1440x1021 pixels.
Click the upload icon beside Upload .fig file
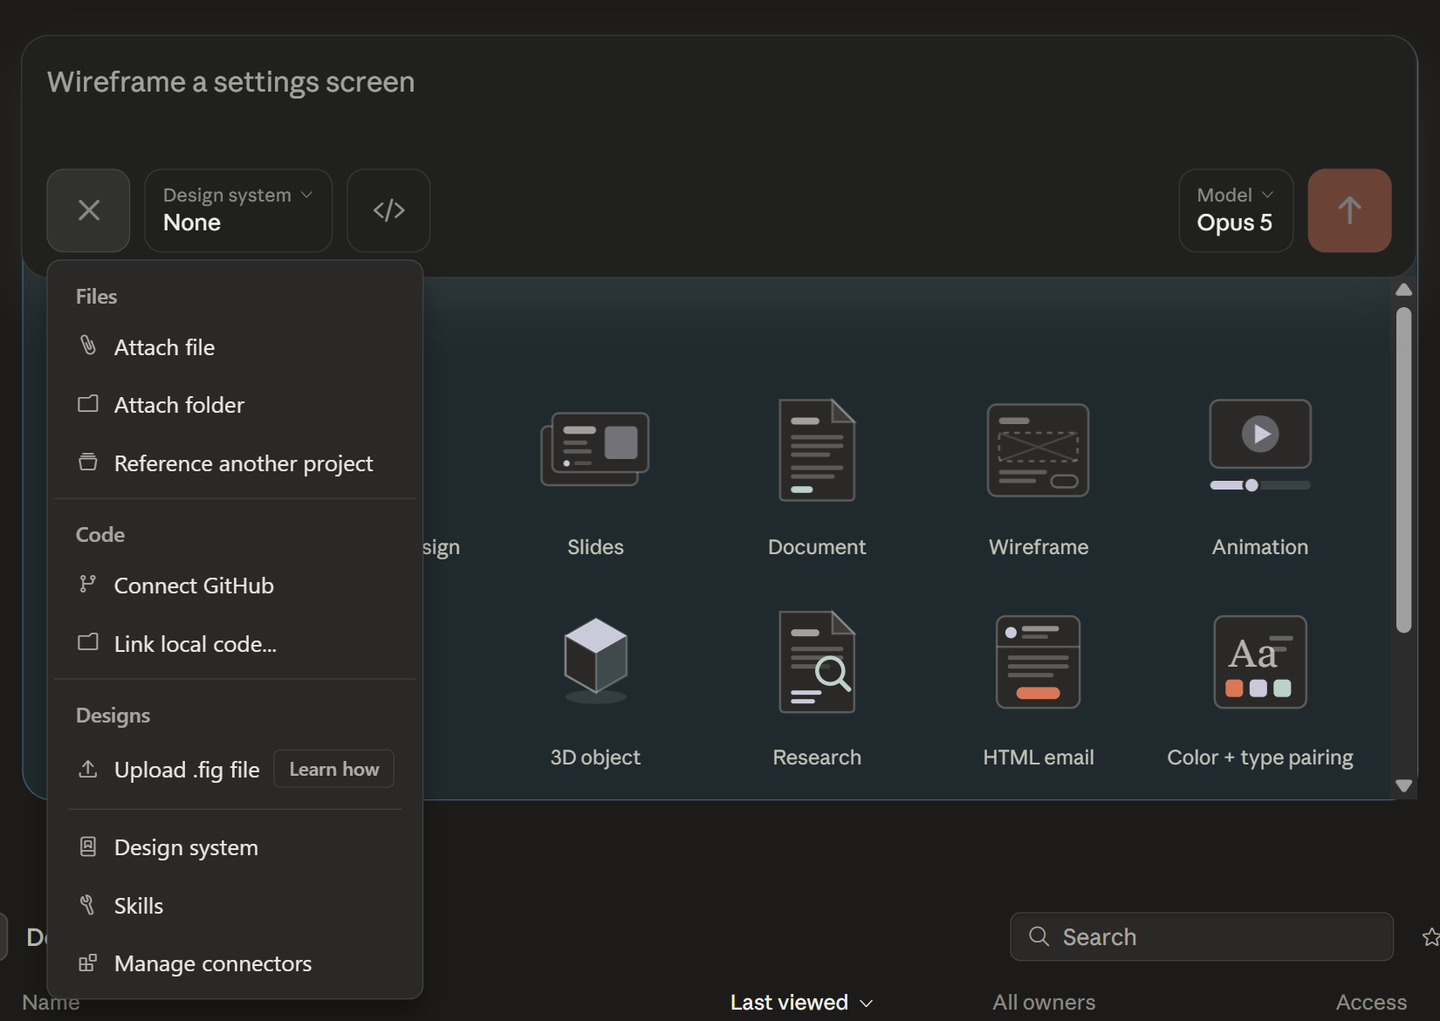pyautogui.click(x=88, y=769)
